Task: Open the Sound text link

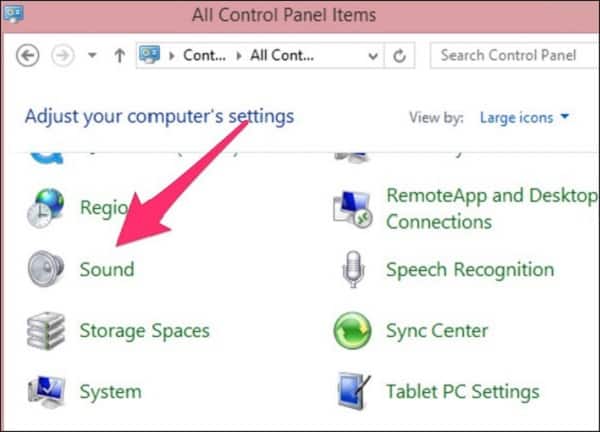Action: pos(107,269)
